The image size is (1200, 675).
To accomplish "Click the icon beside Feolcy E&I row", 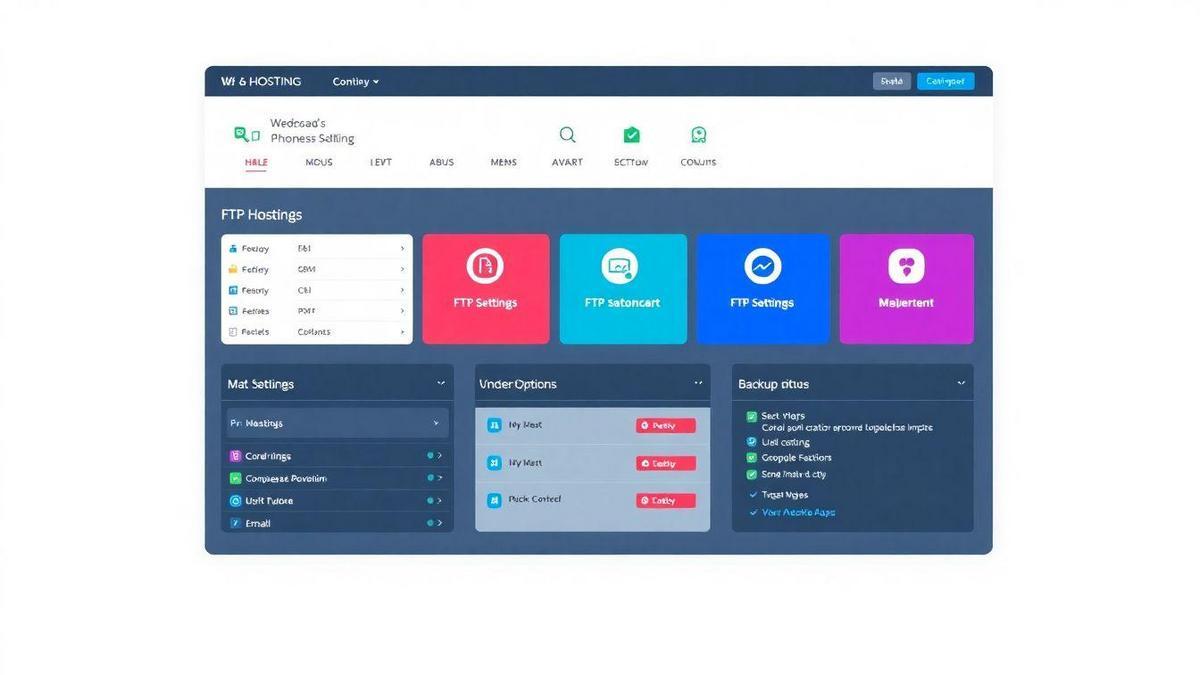I will click(x=233, y=249).
